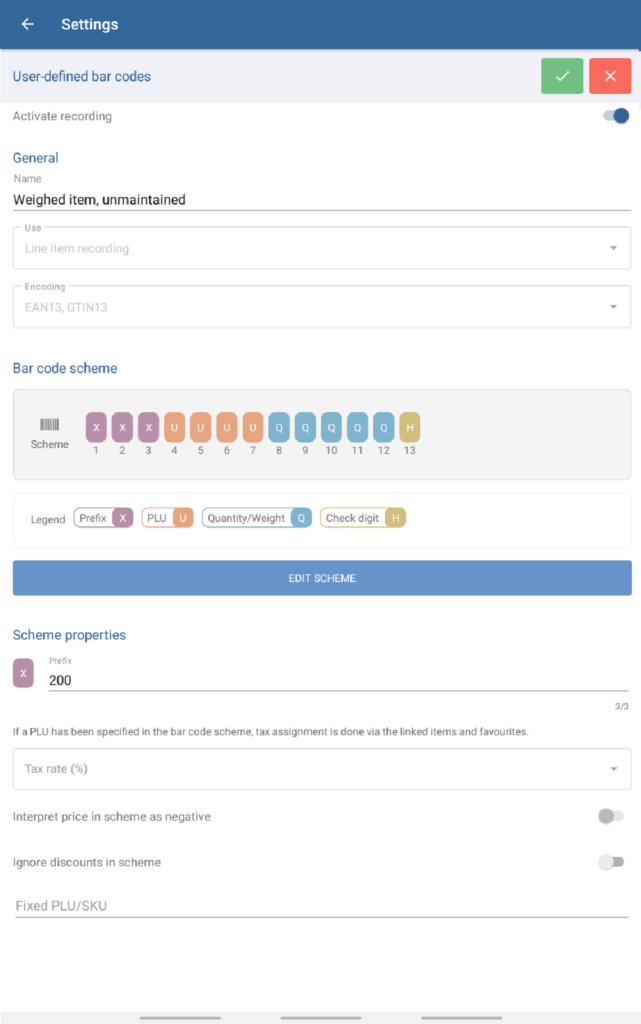The image size is (641, 1024).
Task: Click the barcode Scheme icon
Action: tap(49, 424)
